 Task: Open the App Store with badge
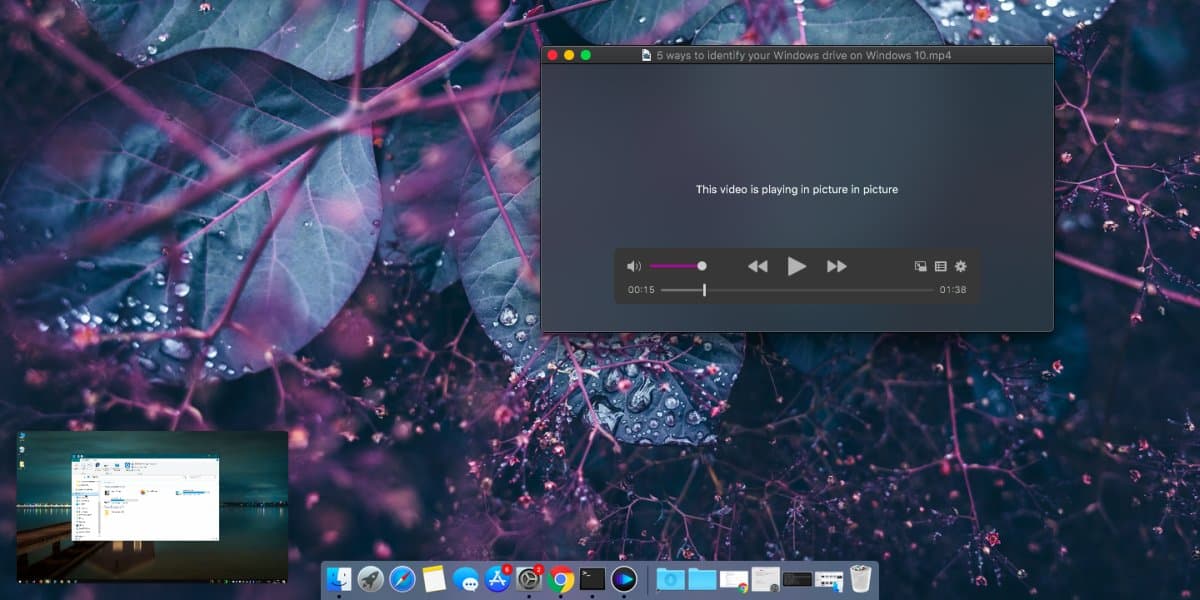tap(497, 578)
